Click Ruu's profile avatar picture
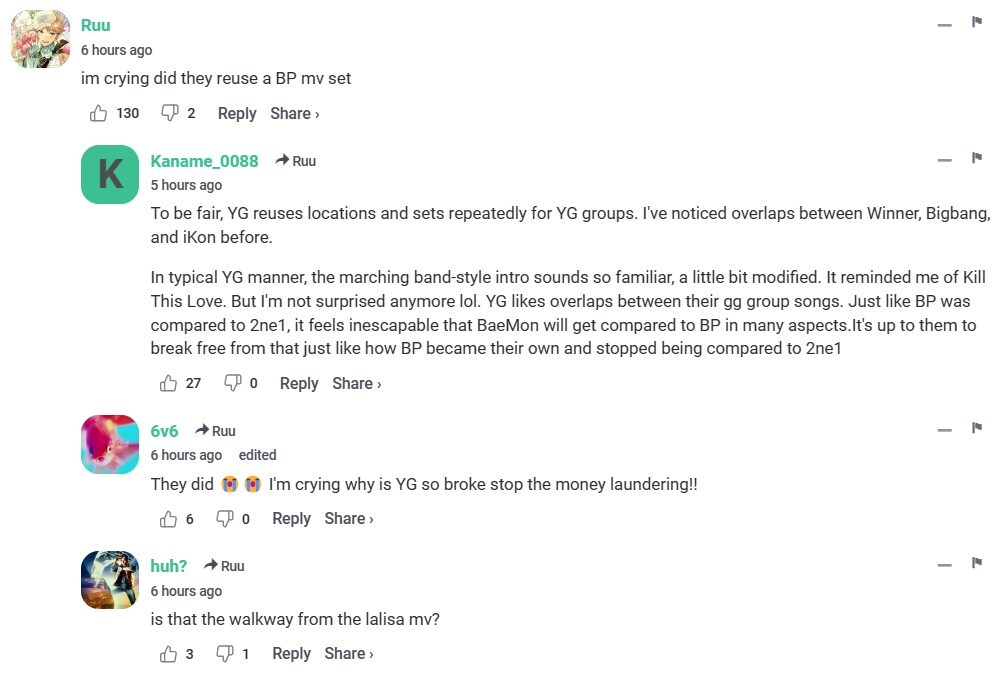 pyautogui.click(x=40, y=39)
